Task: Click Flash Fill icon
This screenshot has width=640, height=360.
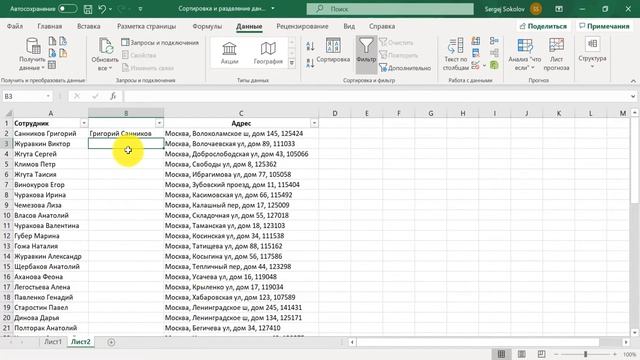Action: pos(476,41)
